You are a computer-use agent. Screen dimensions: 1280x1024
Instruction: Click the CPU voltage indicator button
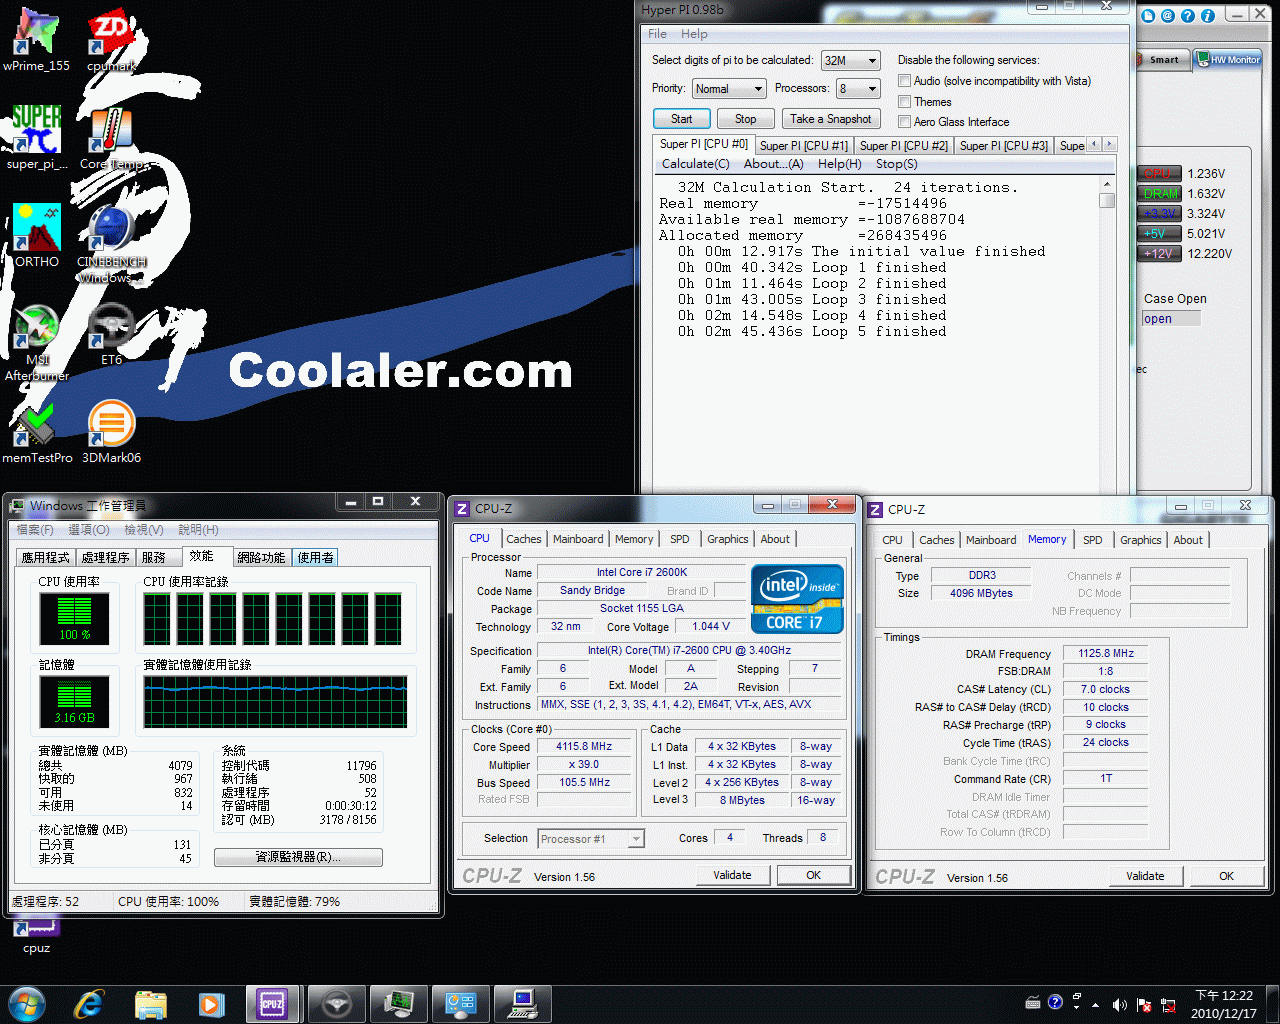[x=1159, y=173]
